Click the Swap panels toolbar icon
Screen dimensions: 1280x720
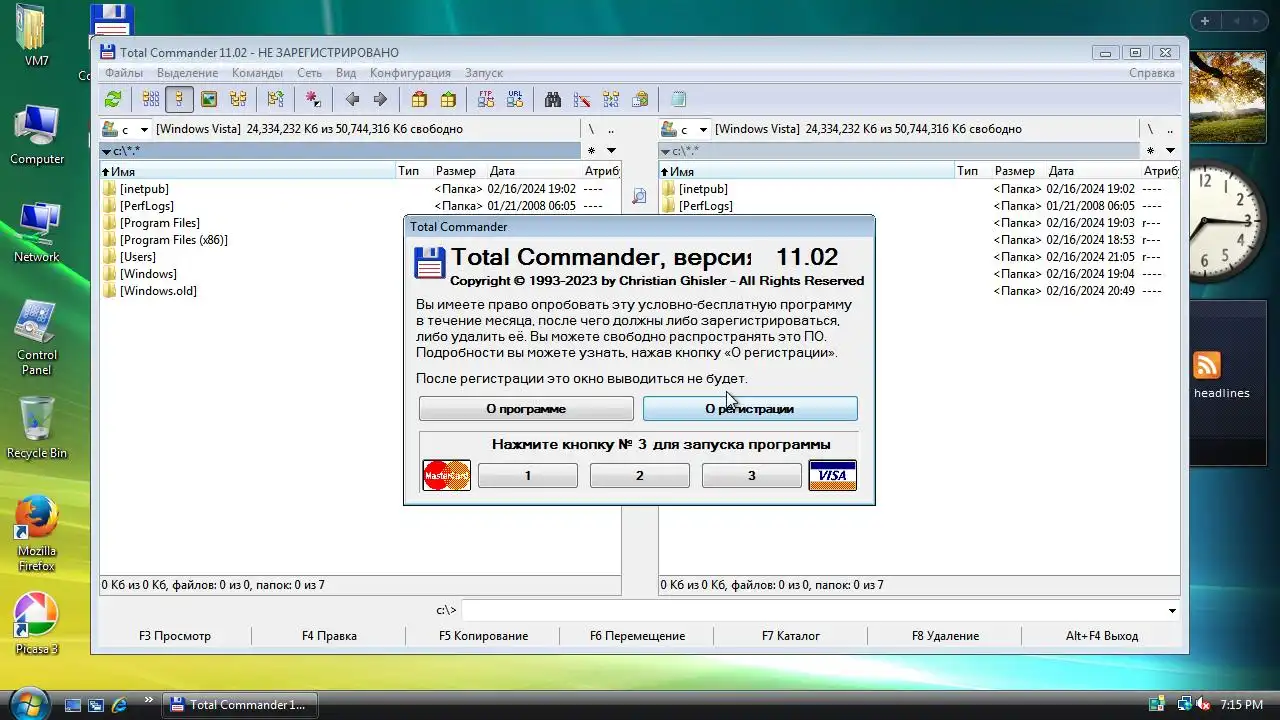point(275,99)
